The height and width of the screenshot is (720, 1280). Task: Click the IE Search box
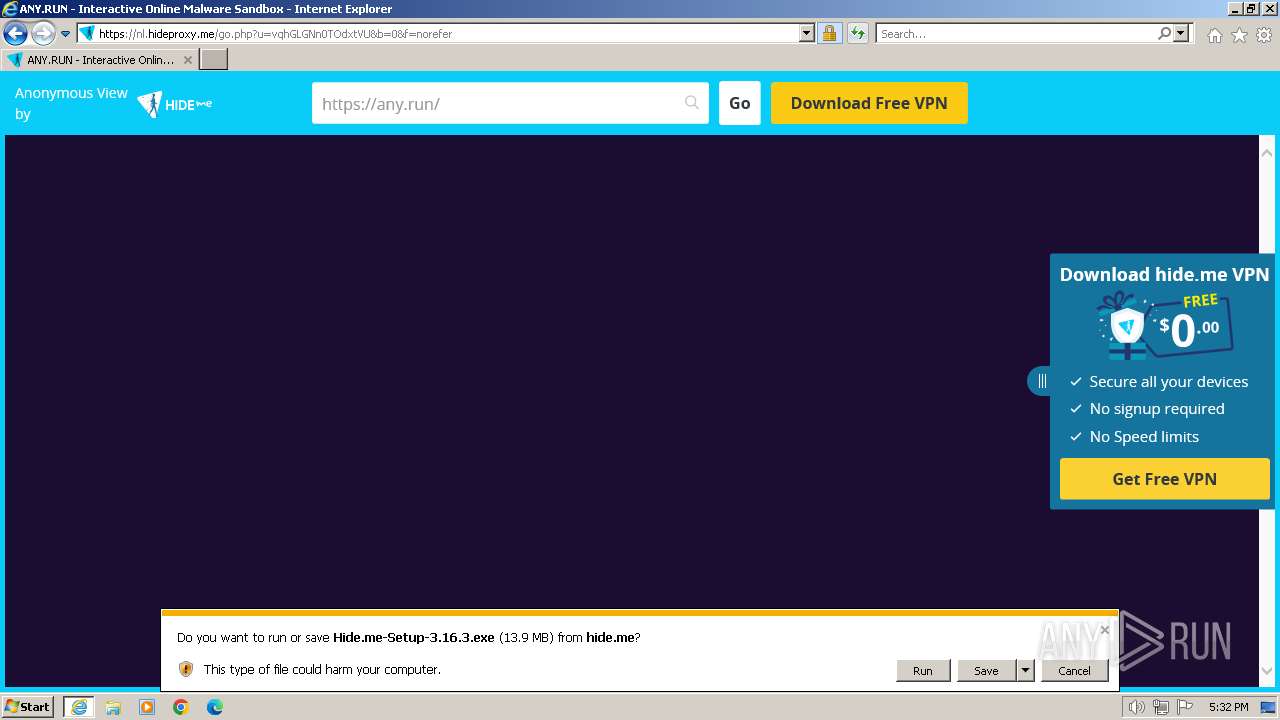pos(1016,34)
